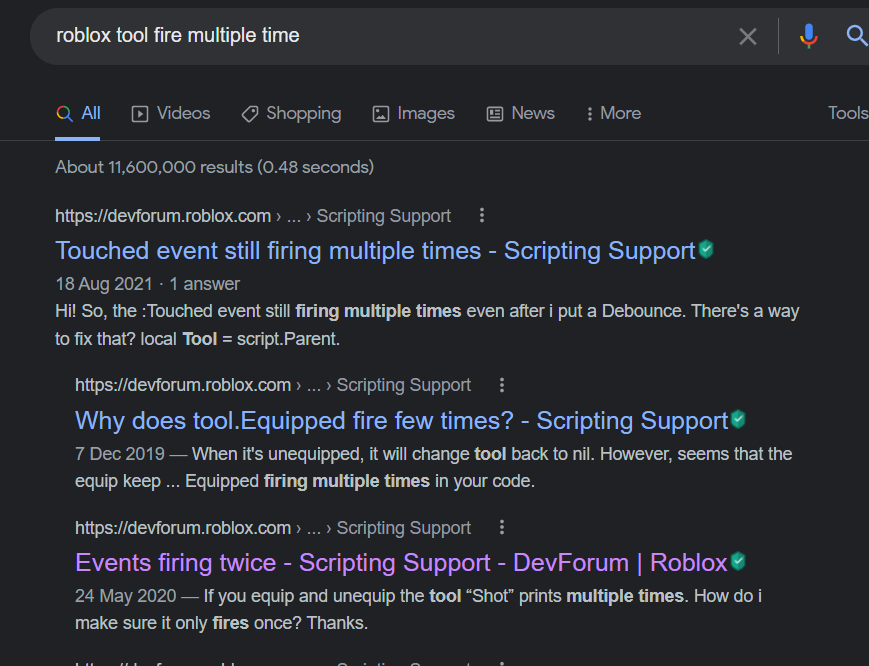Expand the More search categories menu
Screen dimensions: 869x666
(x=613, y=113)
